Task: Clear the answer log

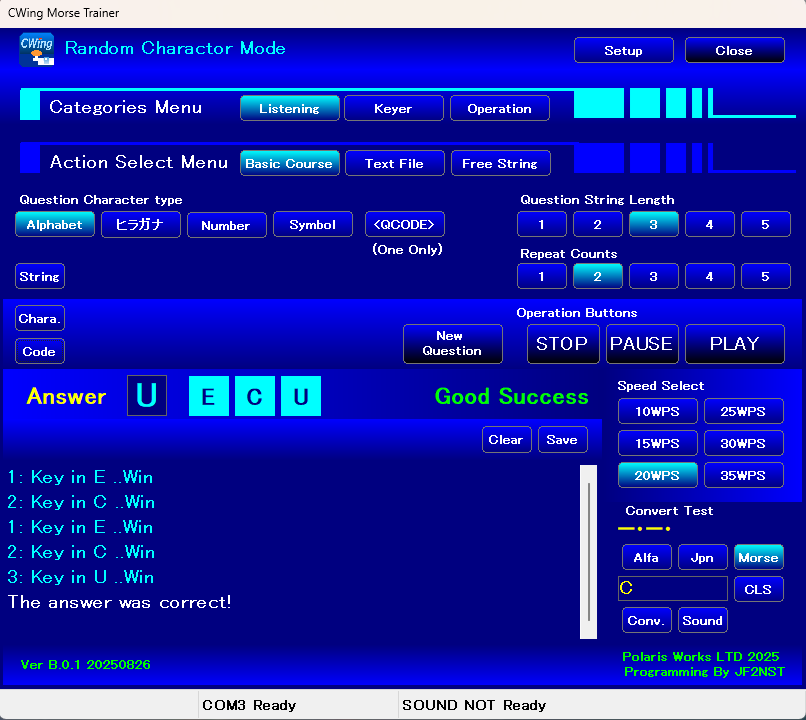Action: point(506,440)
